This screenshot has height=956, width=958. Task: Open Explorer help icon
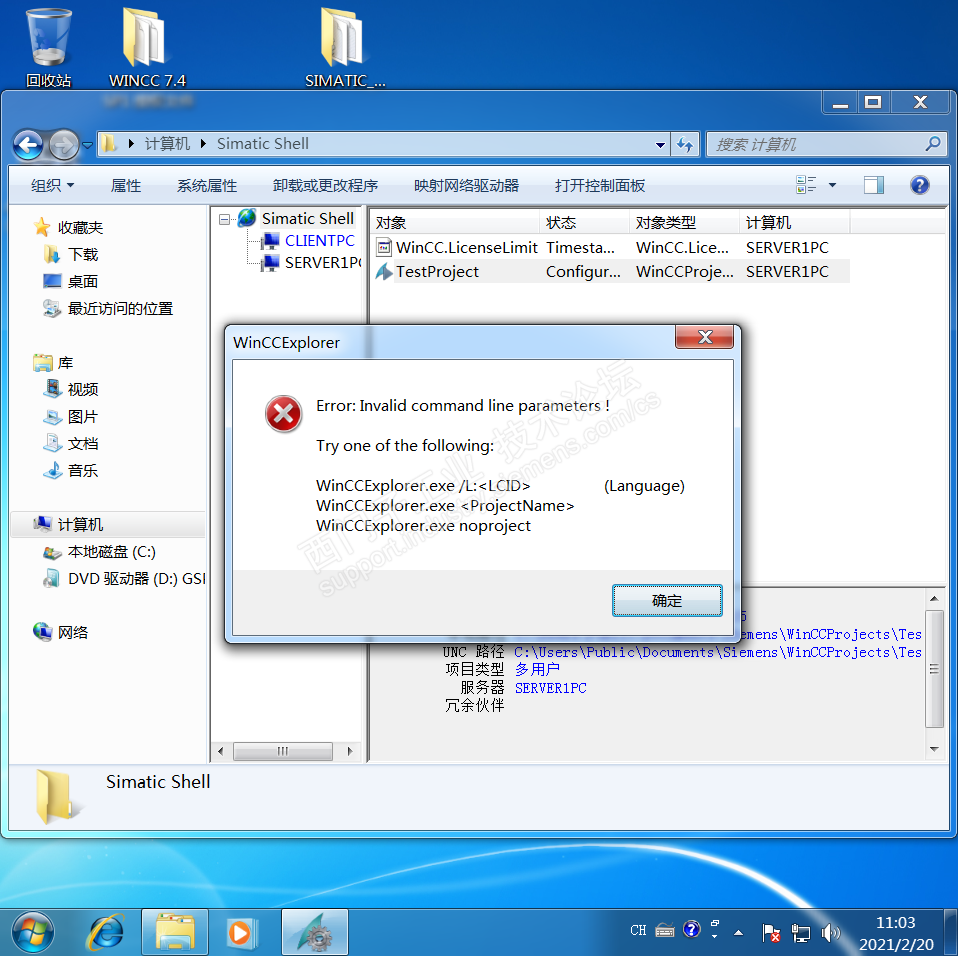click(x=919, y=184)
